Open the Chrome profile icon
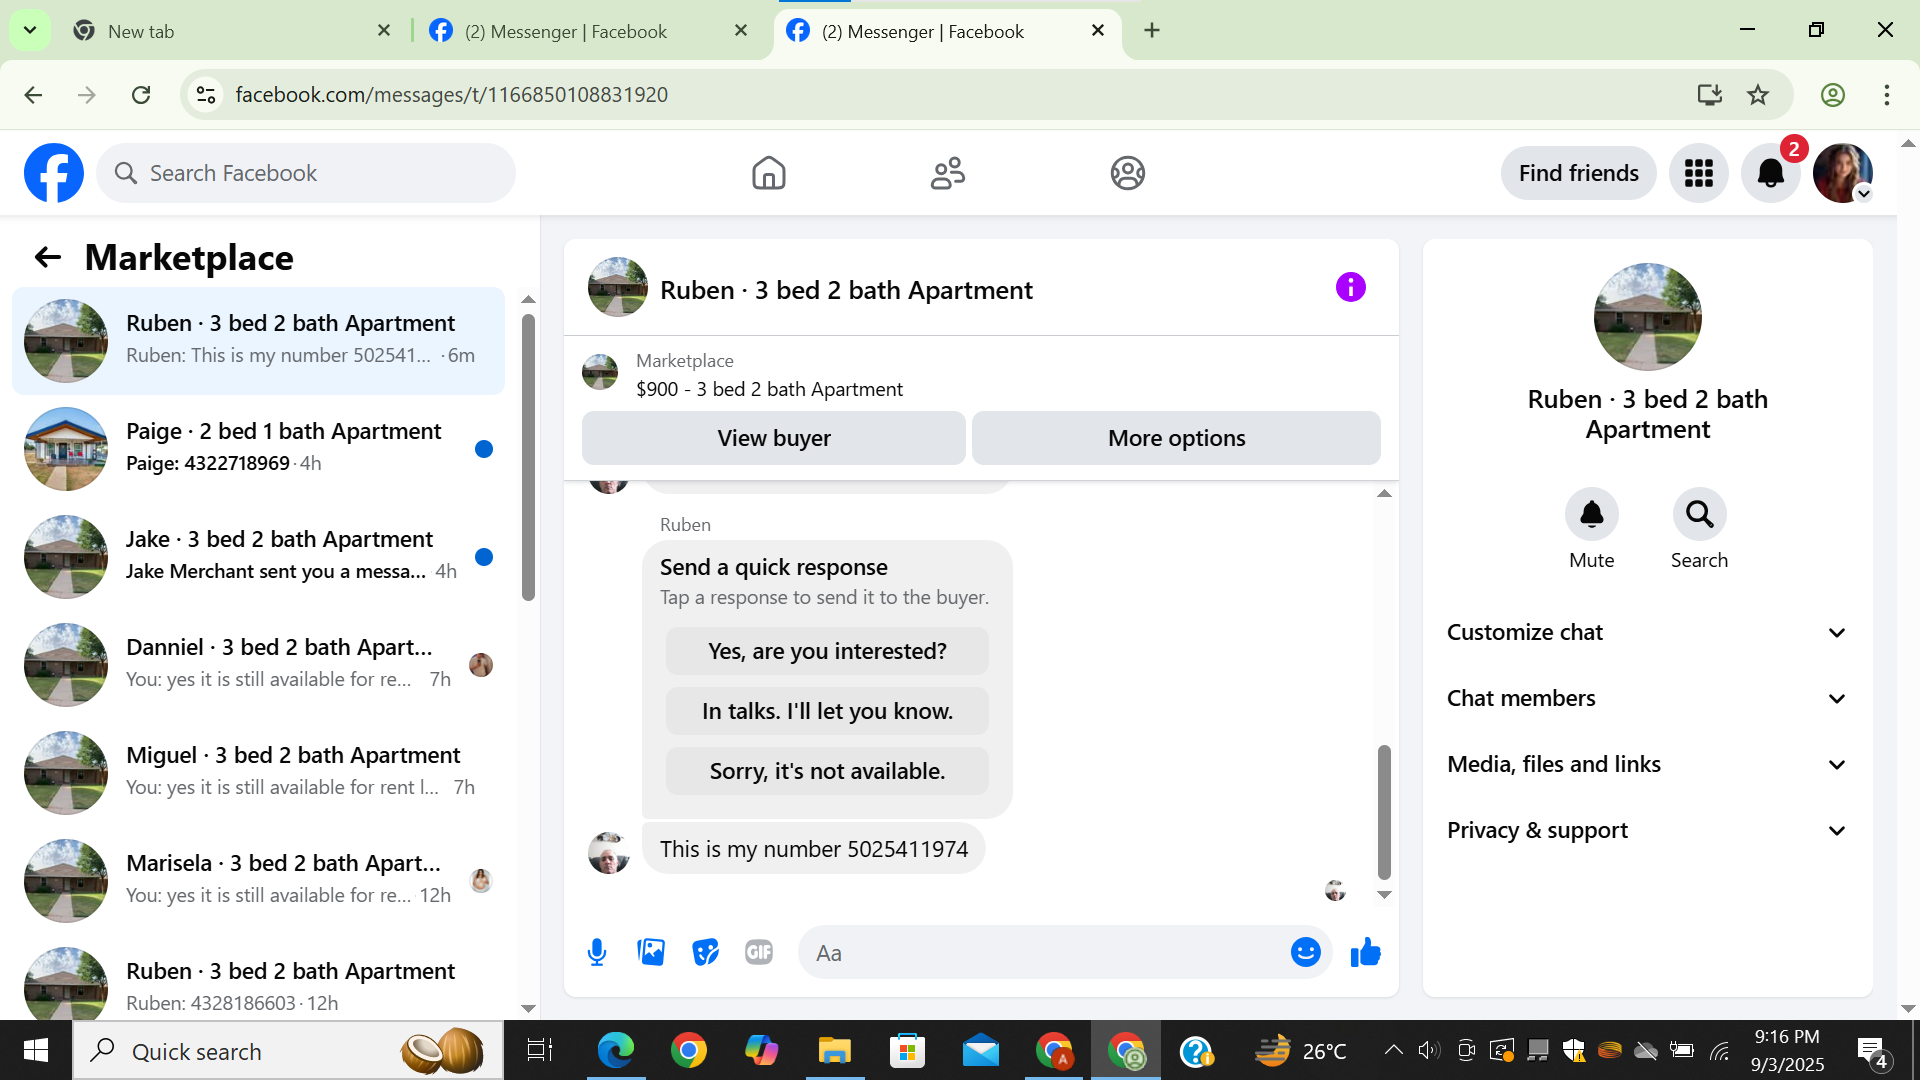This screenshot has height=1080, width=1920. 1832,95
